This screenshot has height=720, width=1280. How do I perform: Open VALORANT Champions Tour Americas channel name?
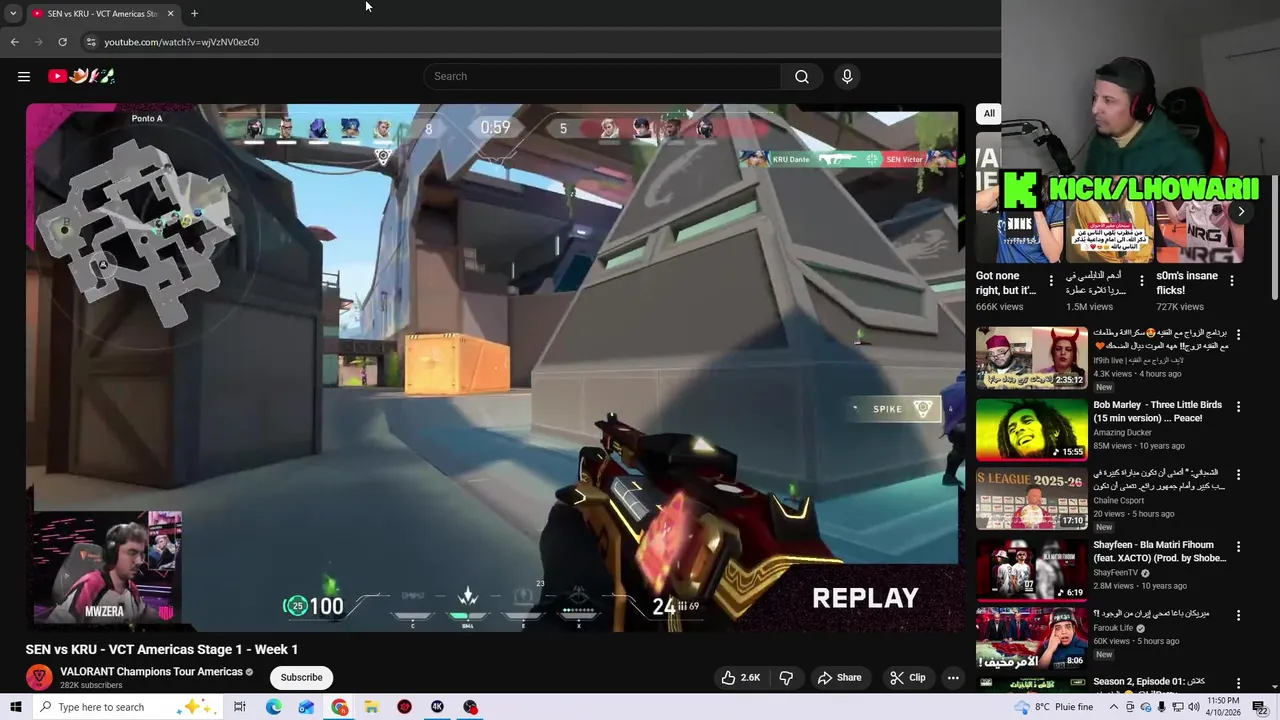point(151,671)
